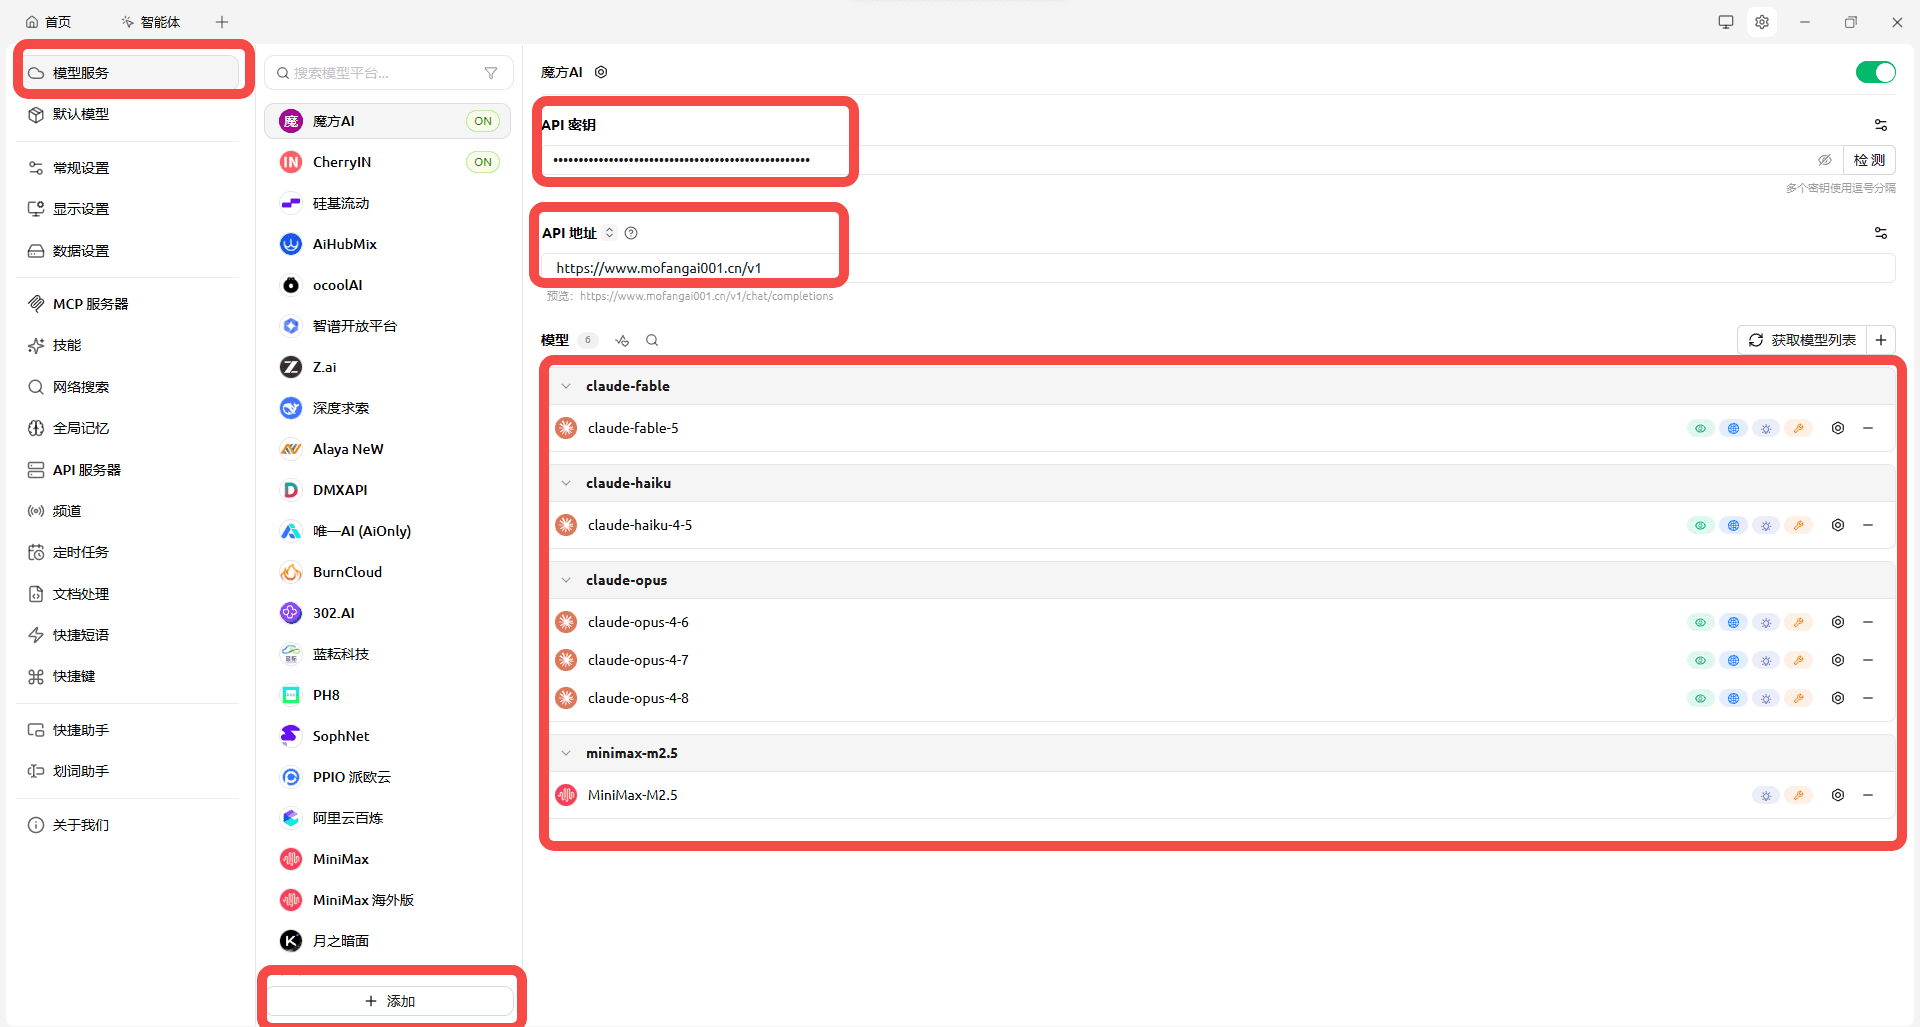Collapse the minimax-m2.5 model group

[566, 753]
